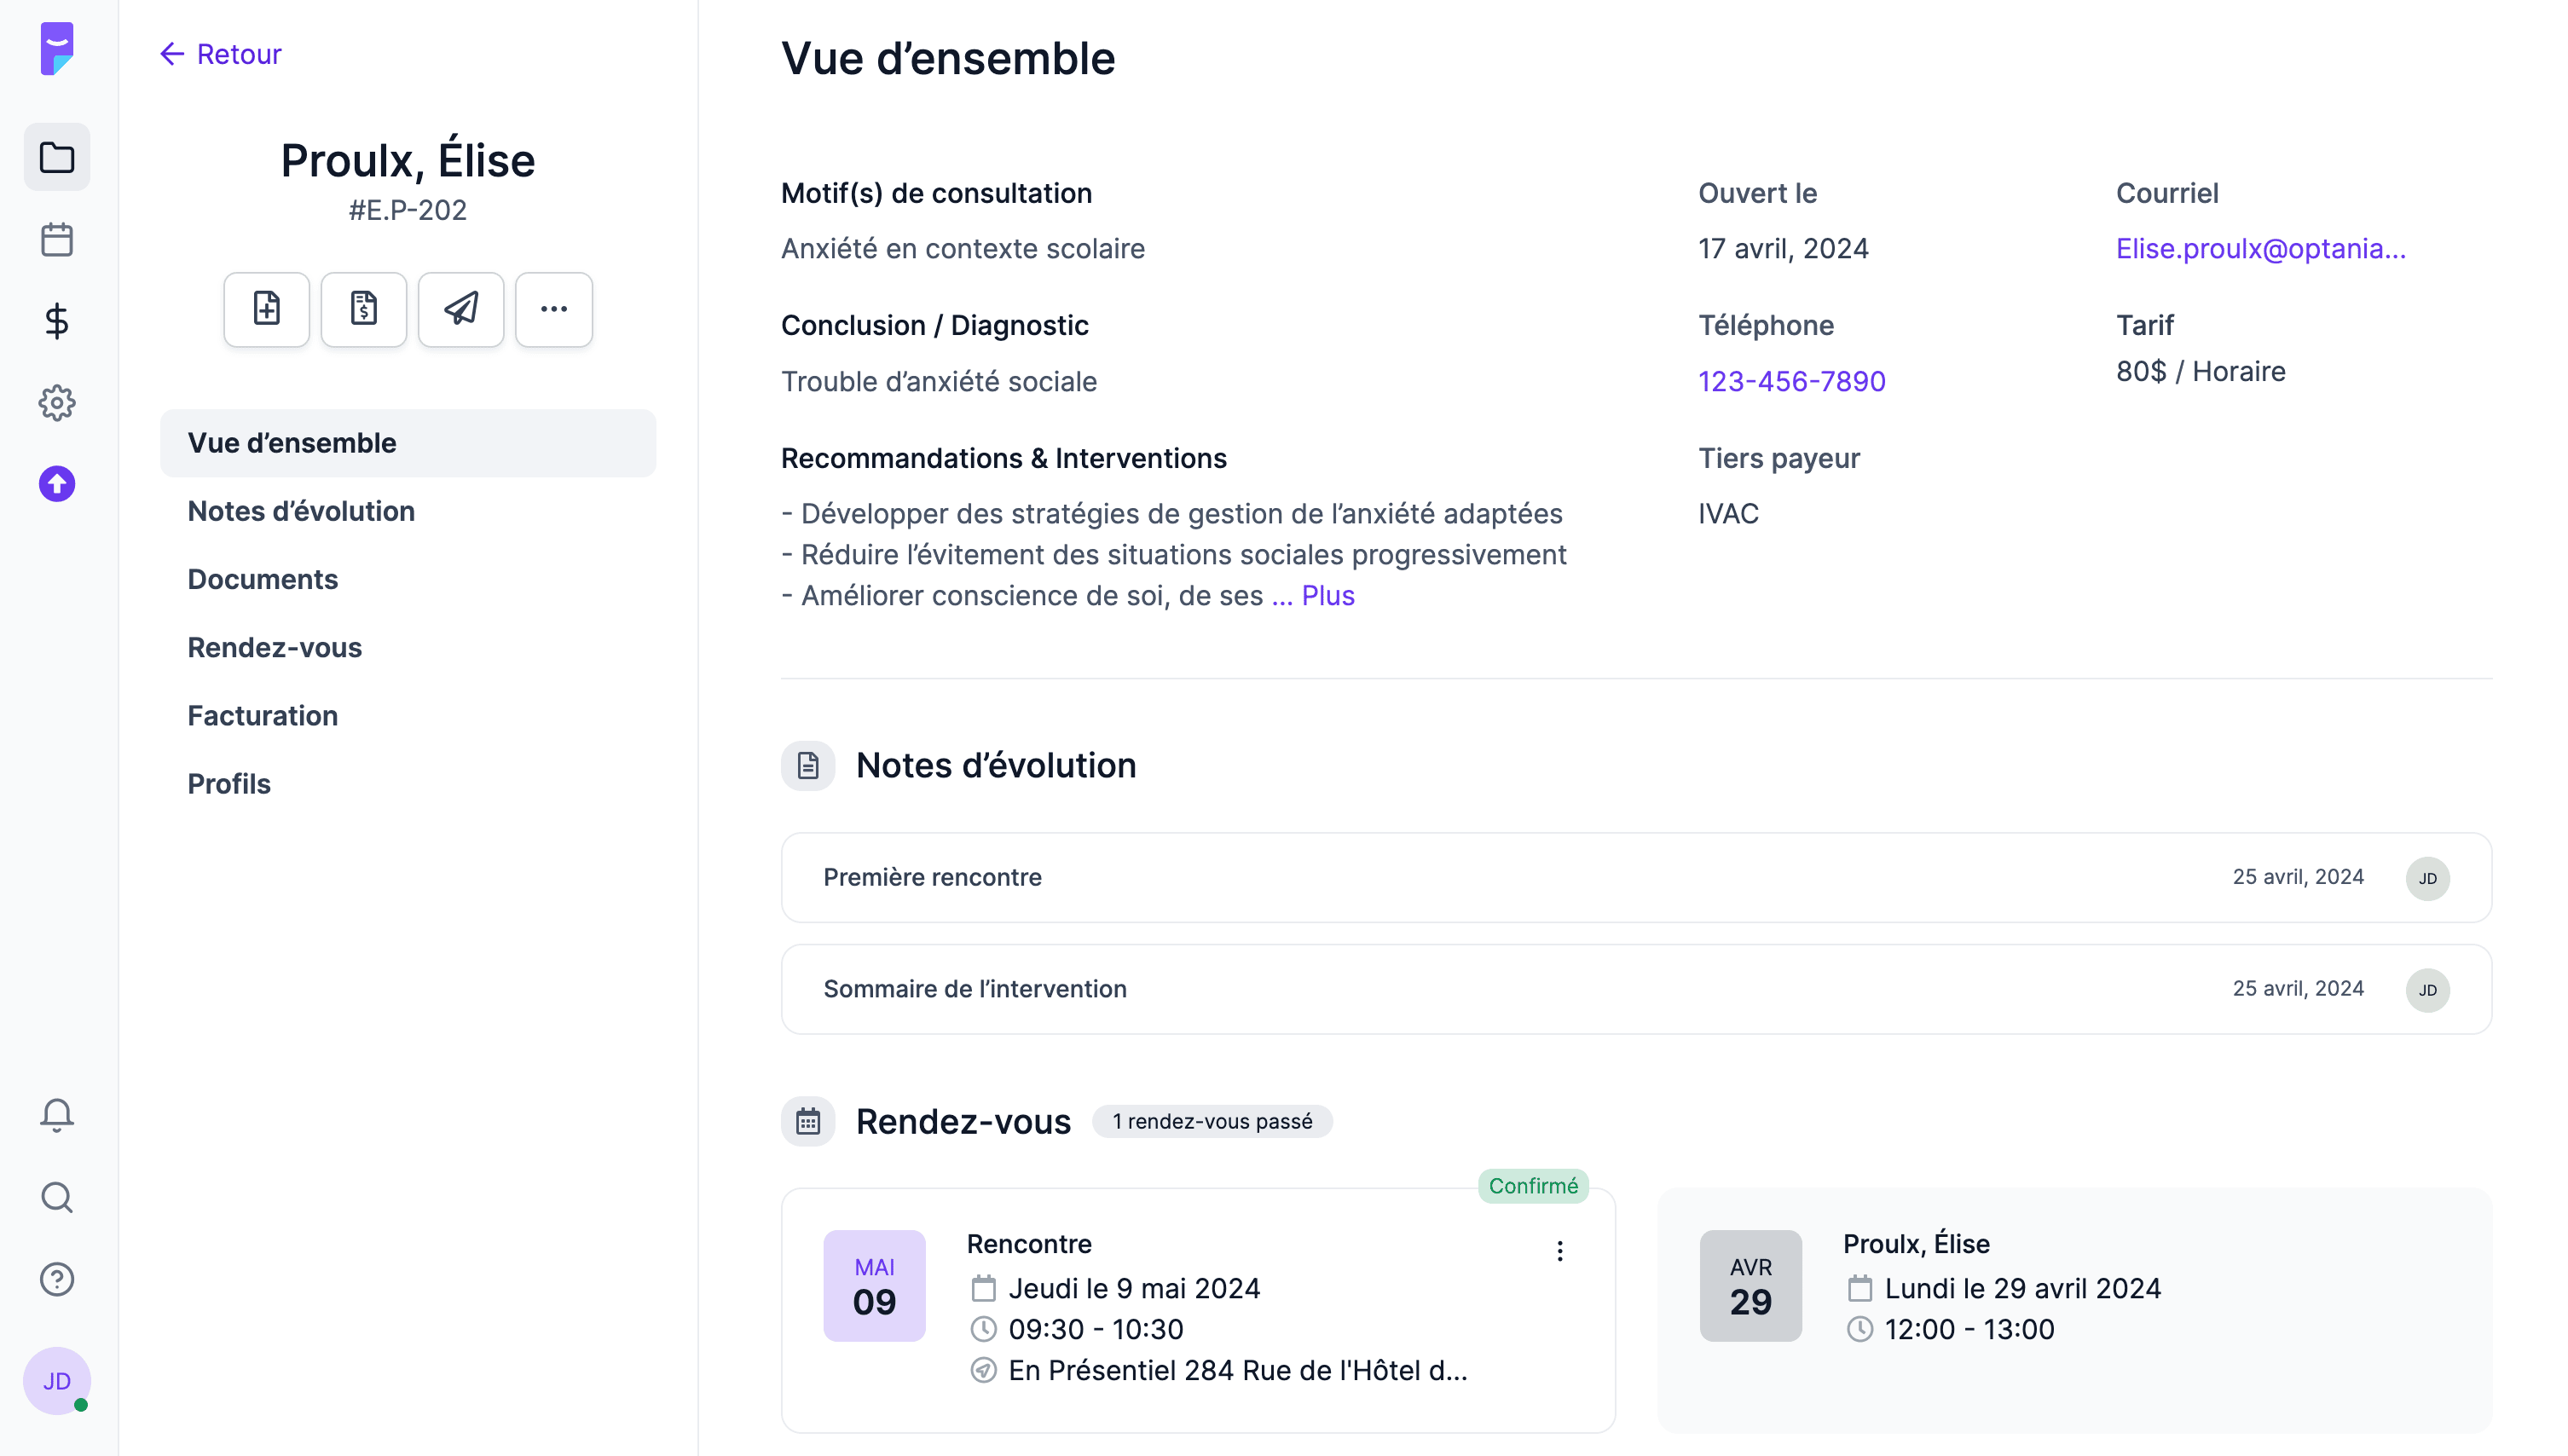Click the Retour back link
2568x1456 pixels.
pos(219,54)
